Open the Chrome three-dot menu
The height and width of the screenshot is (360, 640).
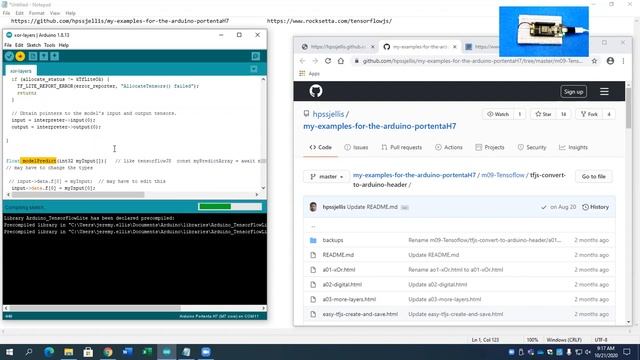(623, 61)
